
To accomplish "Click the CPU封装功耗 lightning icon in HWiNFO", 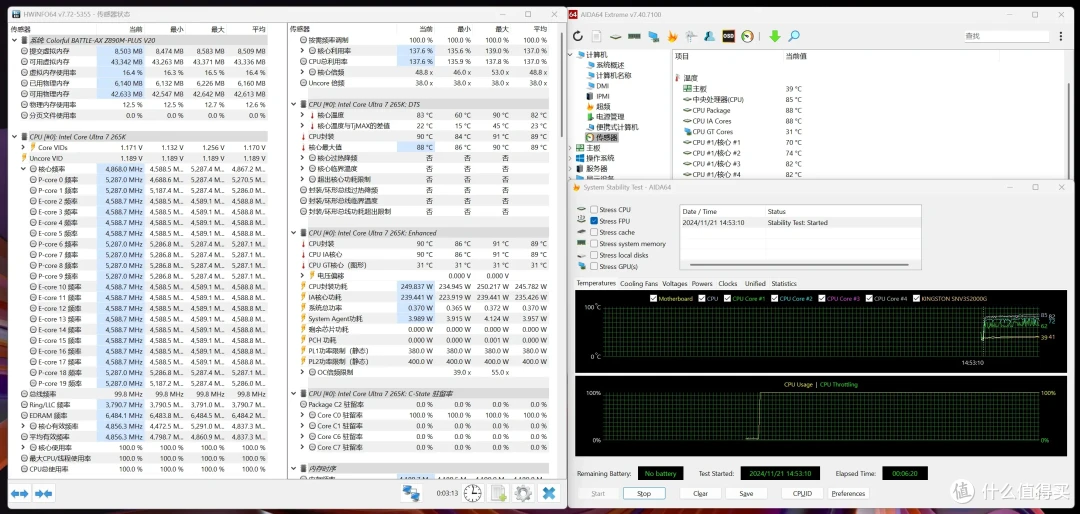I will click(303, 287).
